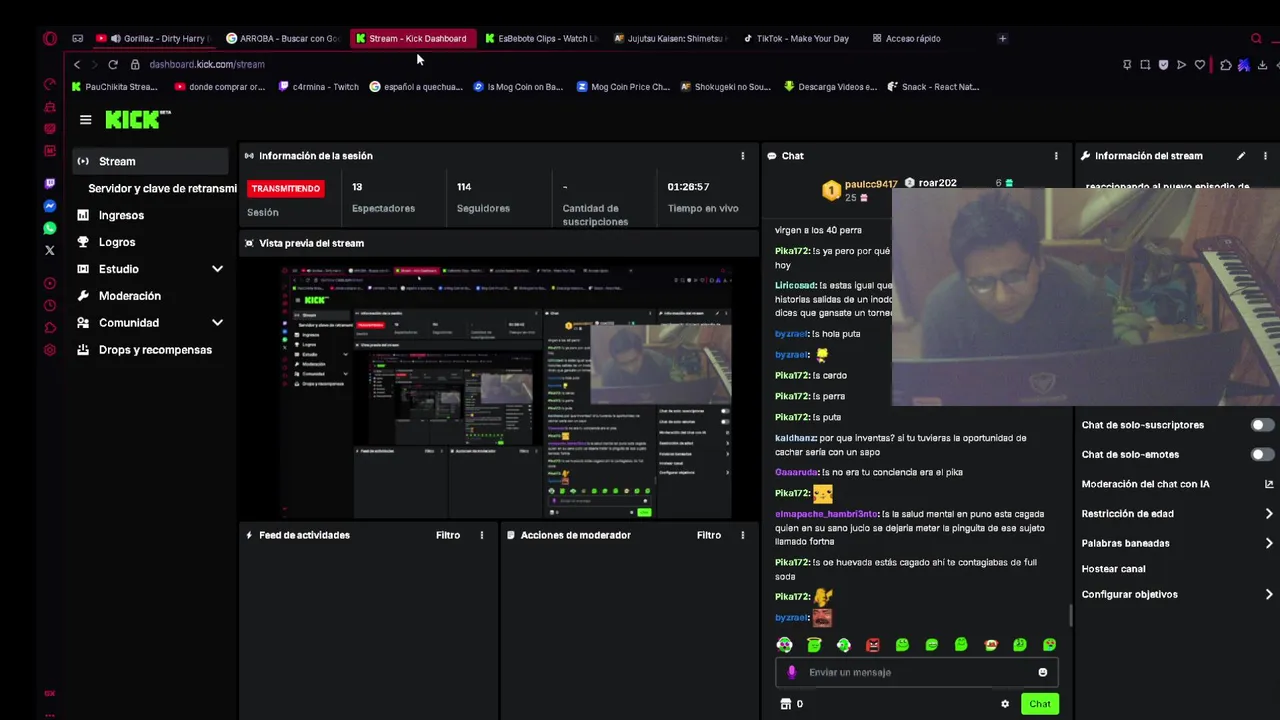
Task: Click the red angry face emote
Action: pos(873,645)
